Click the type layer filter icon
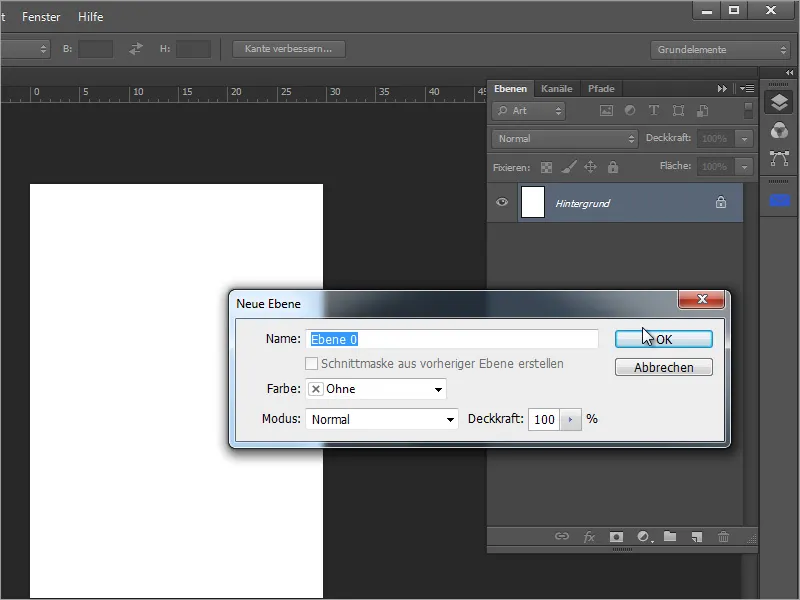Viewport: 800px width, 600px height. tap(654, 111)
